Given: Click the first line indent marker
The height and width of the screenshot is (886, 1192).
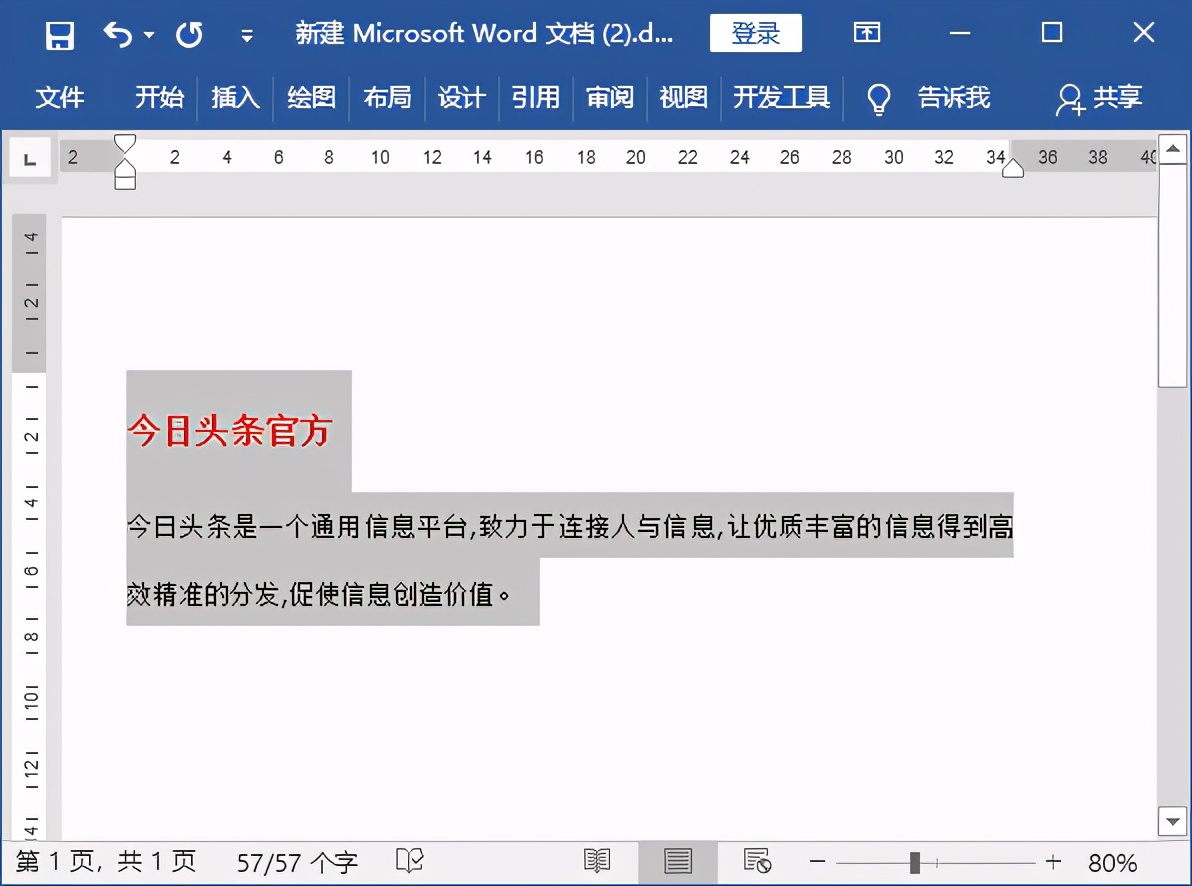Looking at the screenshot, I should coord(125,143).
